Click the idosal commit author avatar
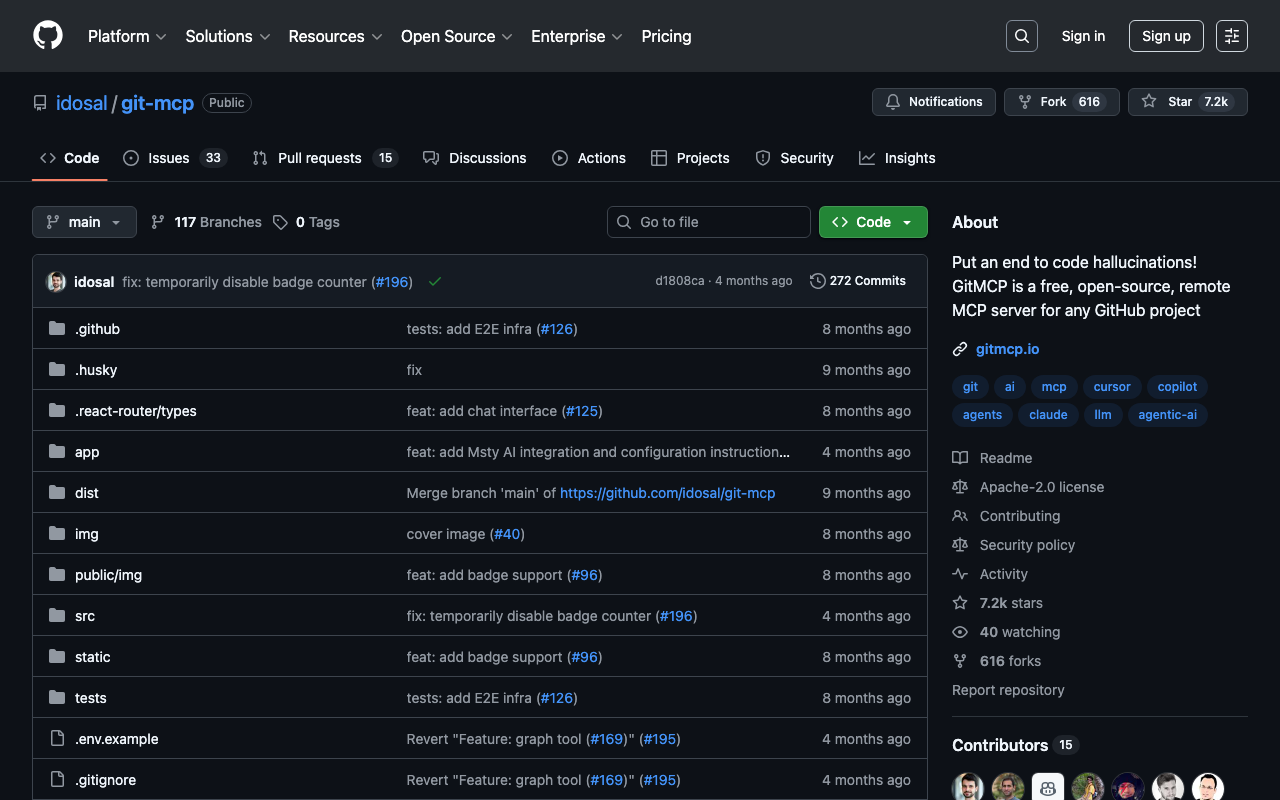Viewport: 1280px width, 800px height. click(x=57, y=282)
